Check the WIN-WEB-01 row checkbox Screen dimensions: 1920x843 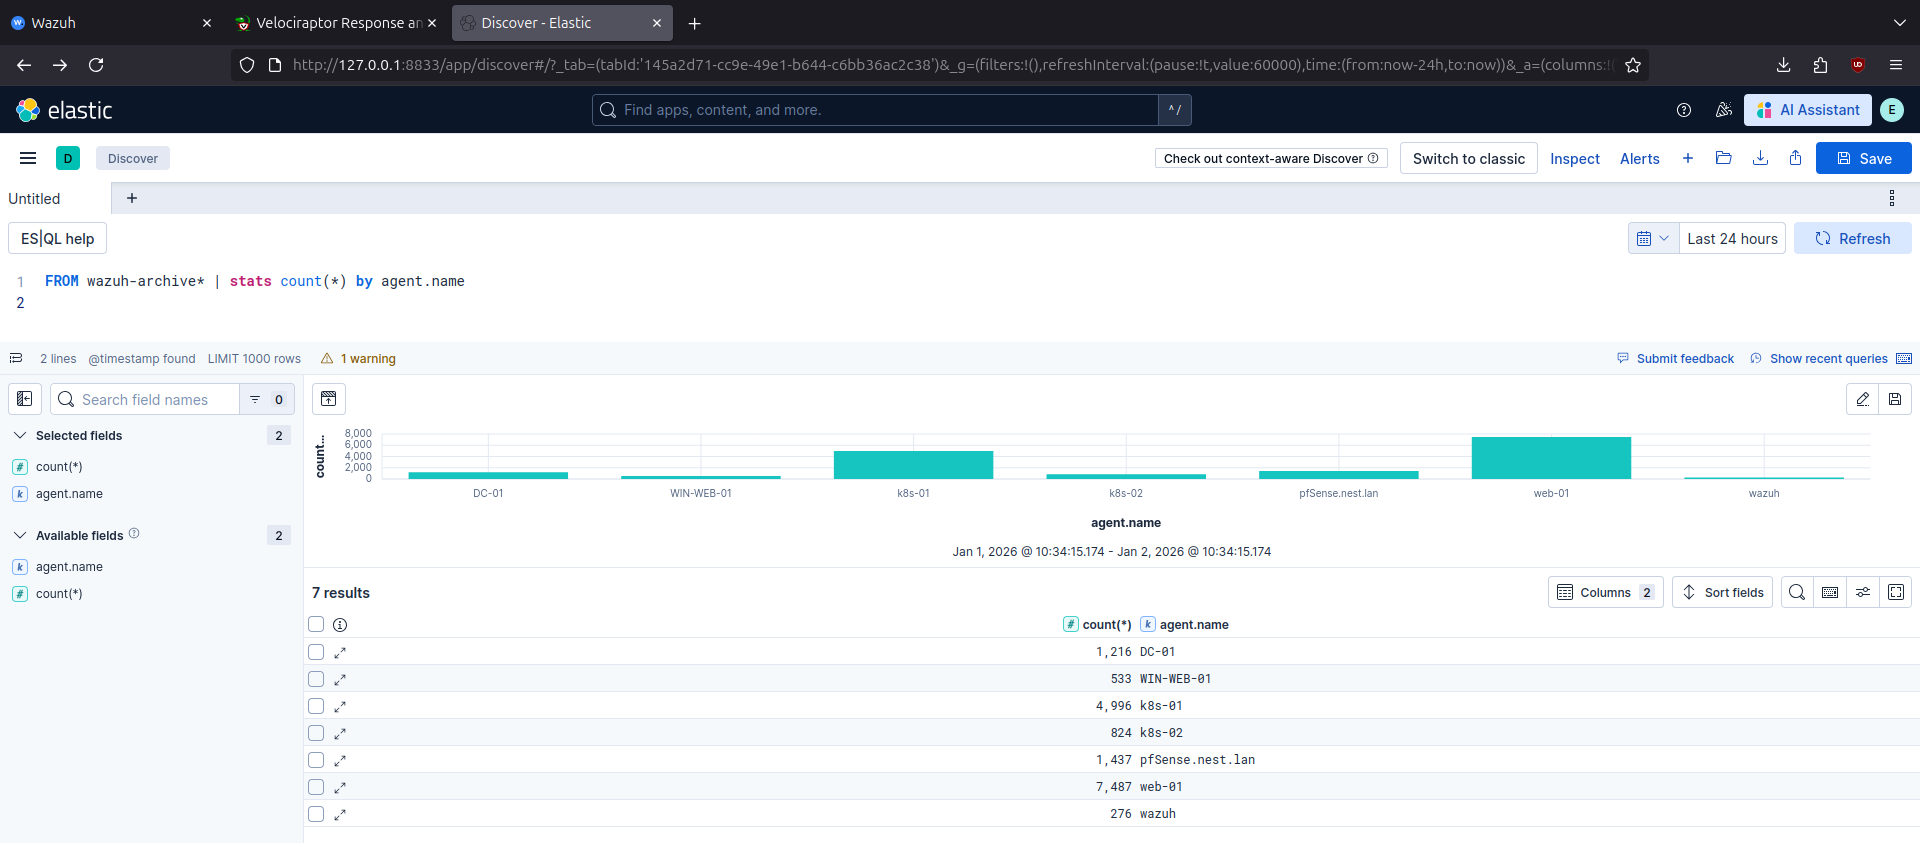coord(316,679)
